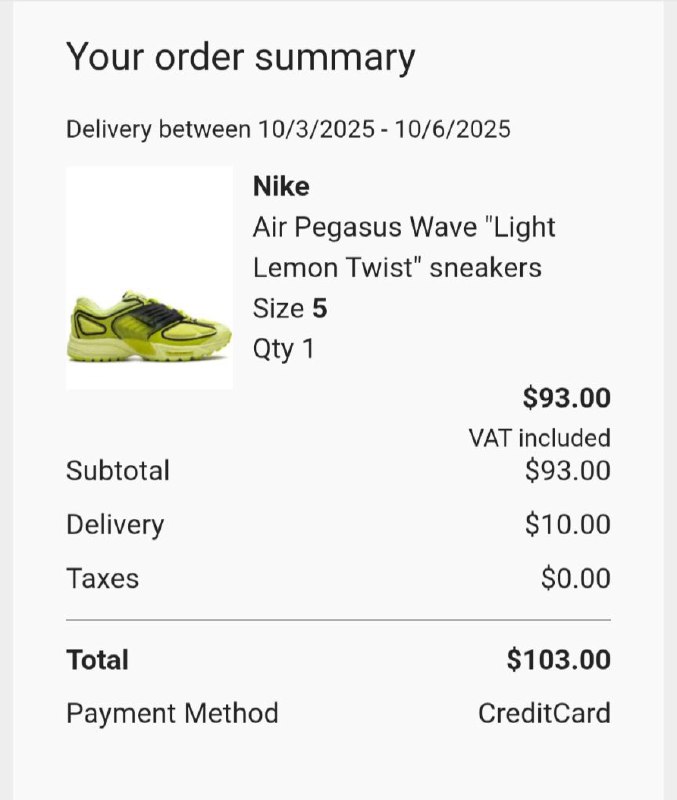Select the Payment Method label
The width and height of the screenshot is (677, 800).
tap(172, 714)
